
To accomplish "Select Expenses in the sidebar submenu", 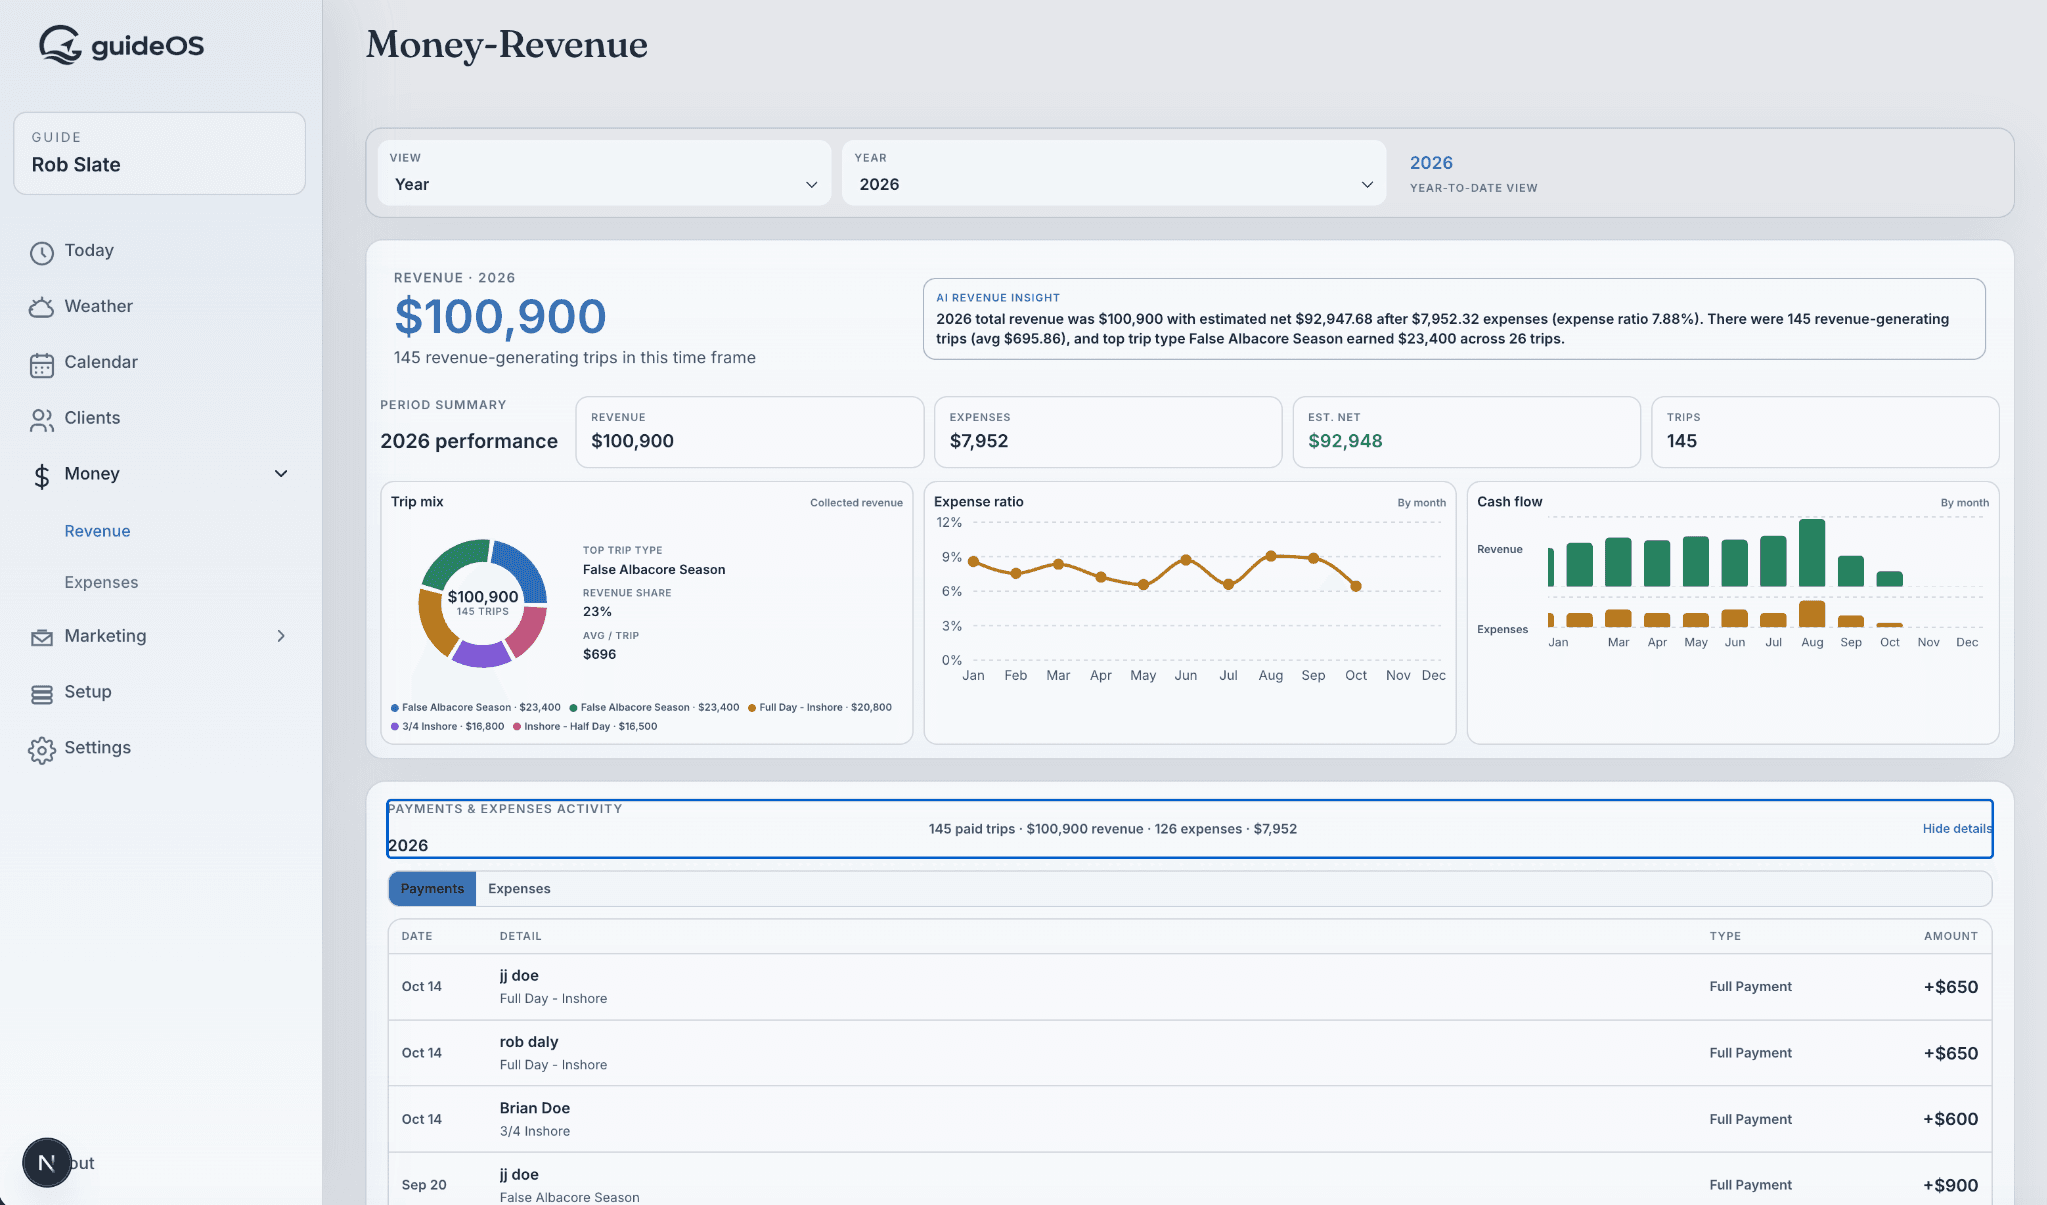I will point(101,582).
